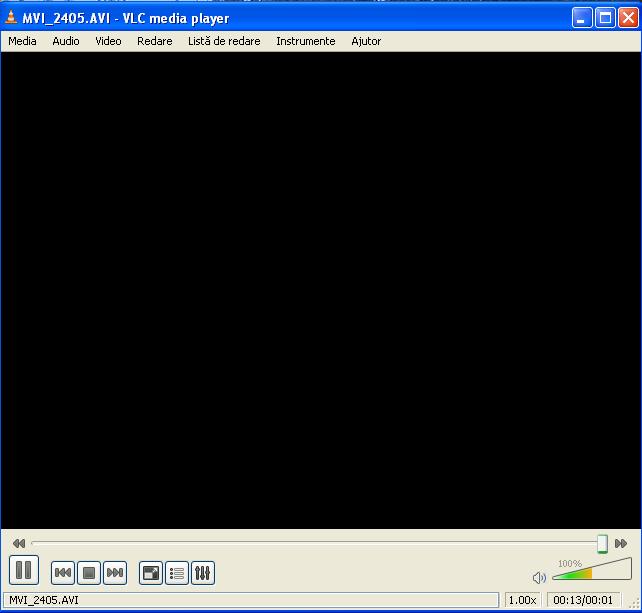The height and width of the screenshot is (613, 642).
Task: Open the Audio menu
Action: click(66, 41)
